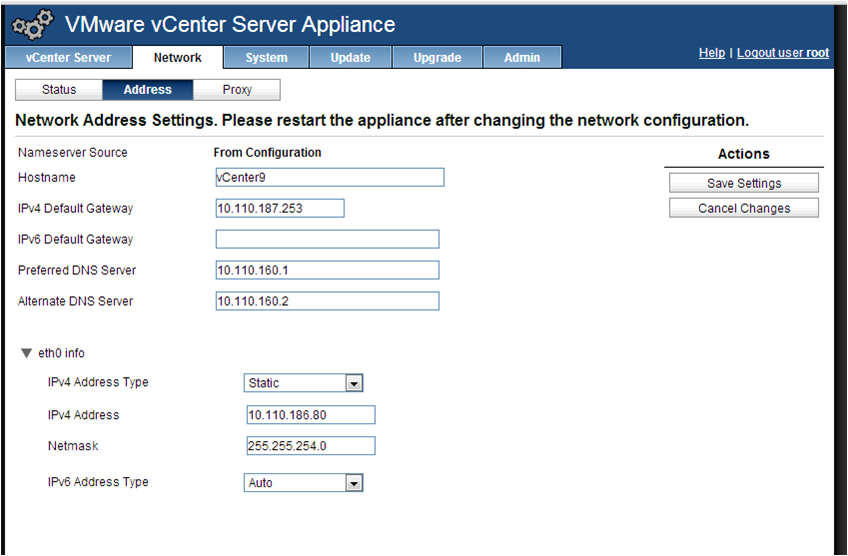Go to the Upgrade tab
848x556 pixels.
(437, 57)
